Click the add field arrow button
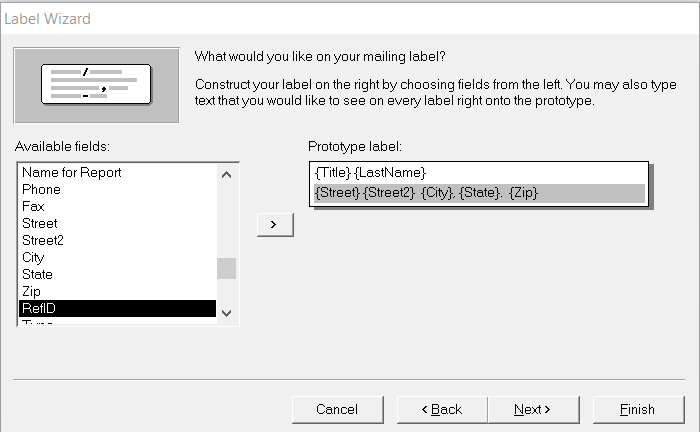The image size is (700, 432). pos(275,225)
